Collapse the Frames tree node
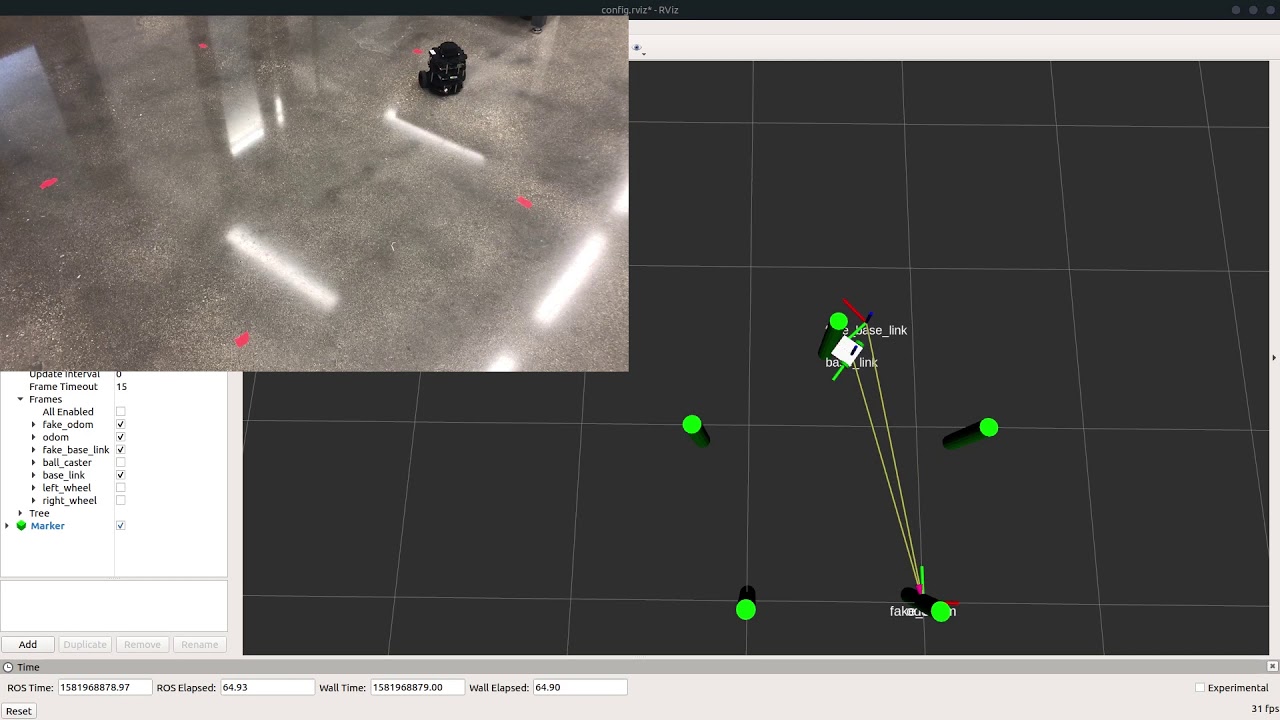This screenshot has height=720, width=1280. pyautogui.click(x=20, y=399)
